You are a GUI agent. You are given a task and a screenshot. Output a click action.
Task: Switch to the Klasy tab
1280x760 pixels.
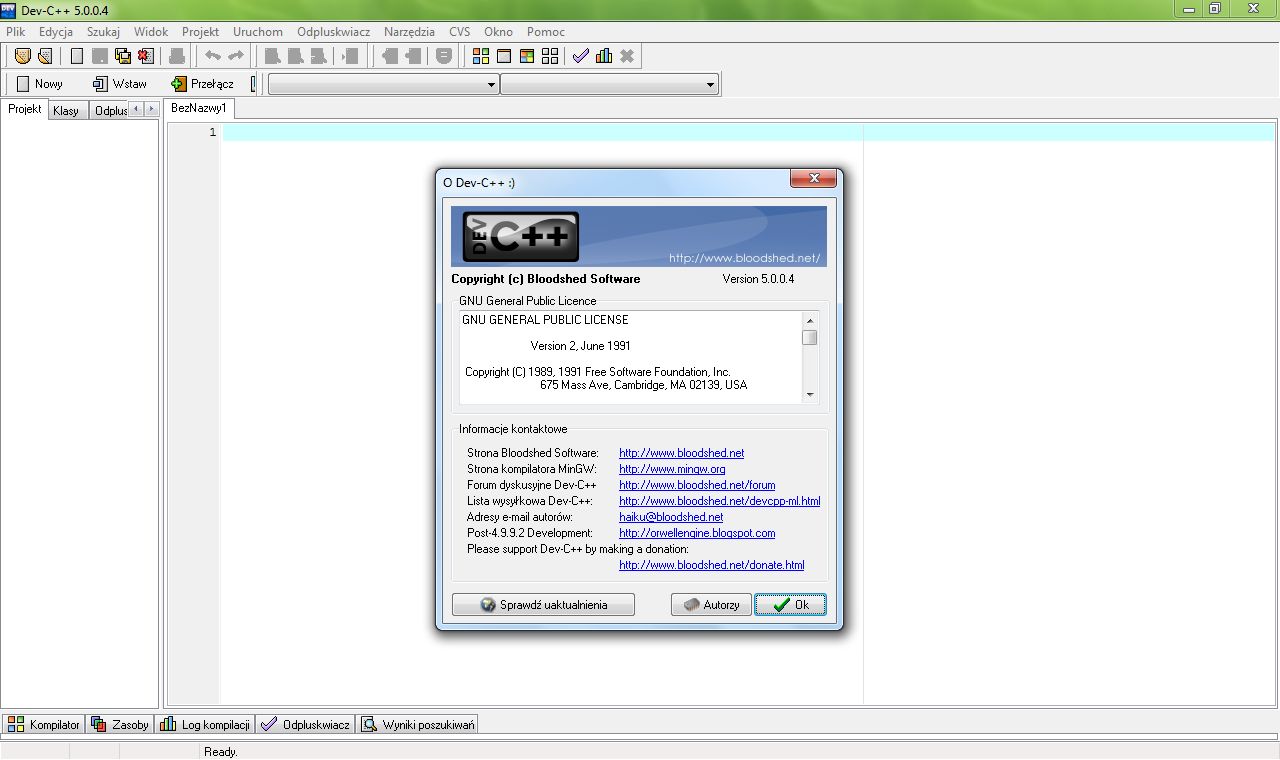(x=67, y=110)
